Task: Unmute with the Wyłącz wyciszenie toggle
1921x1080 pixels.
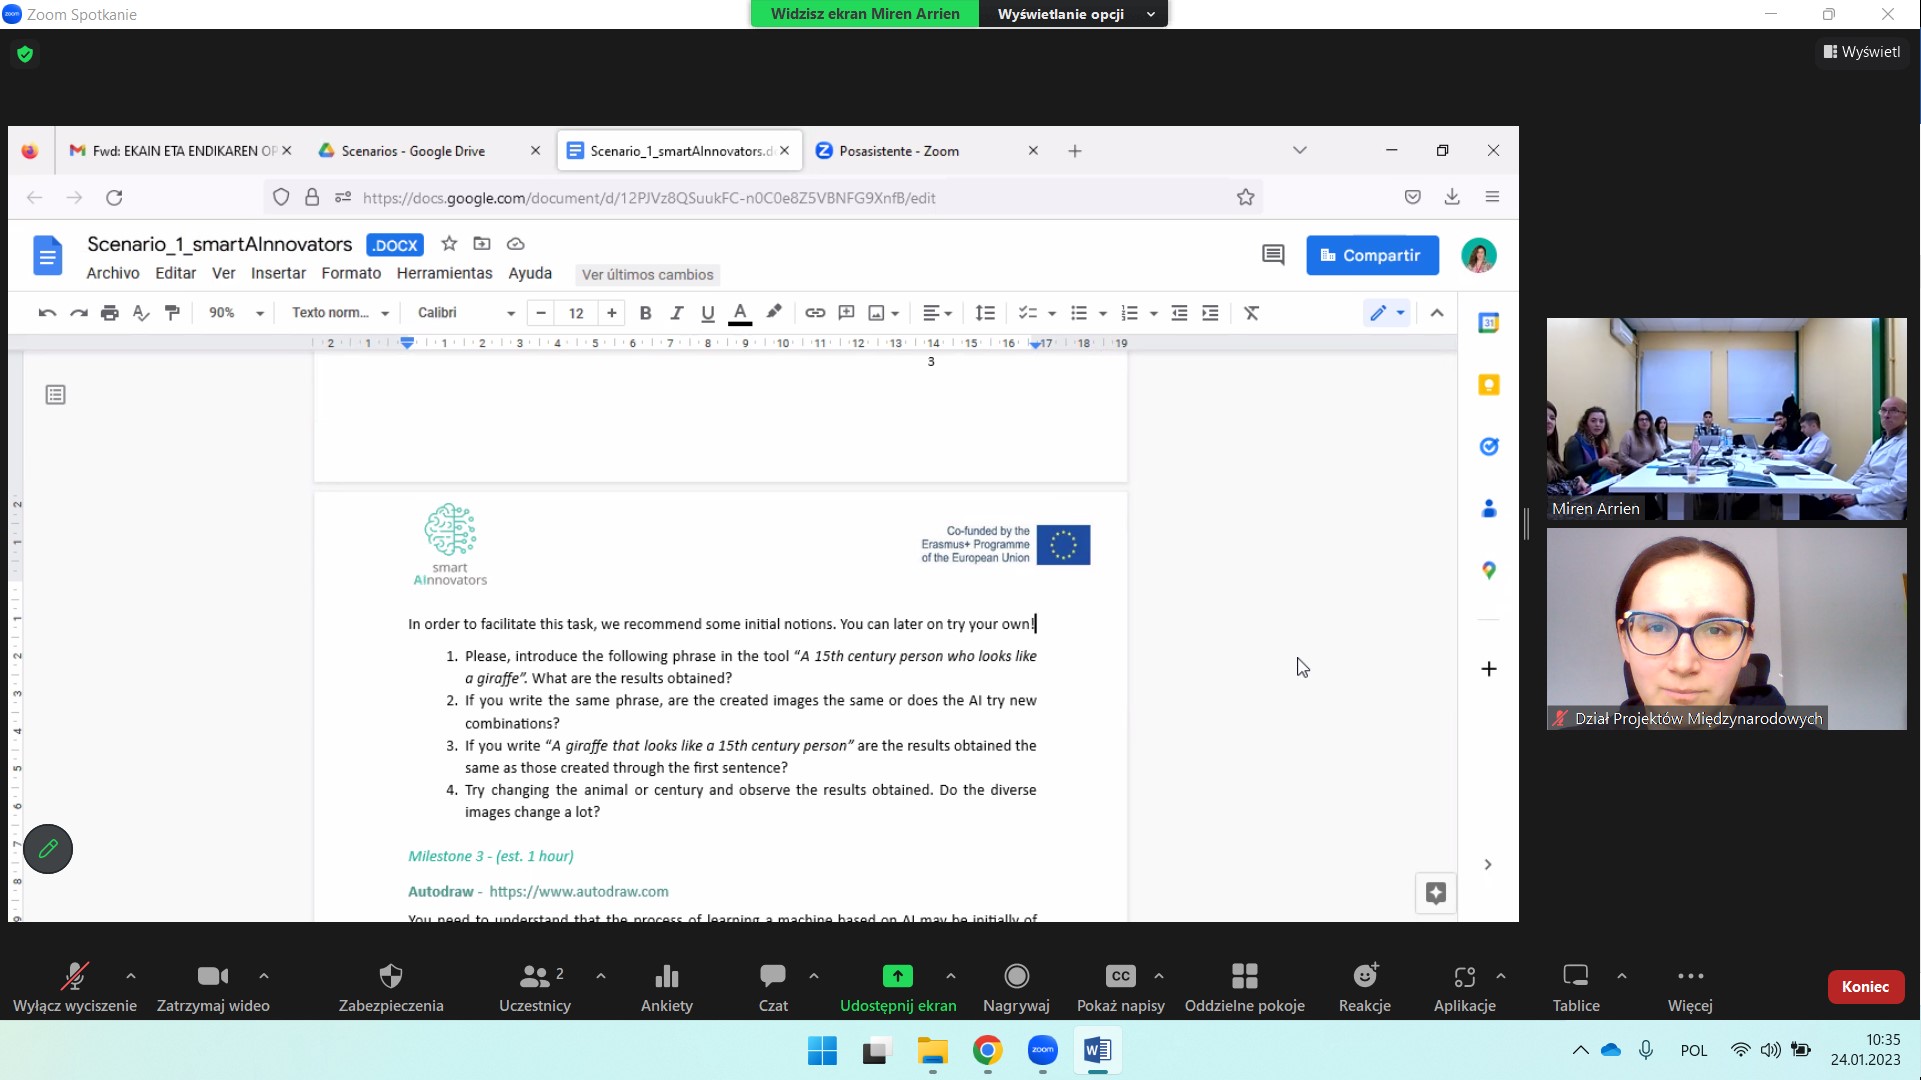Action: click(74, 976)
